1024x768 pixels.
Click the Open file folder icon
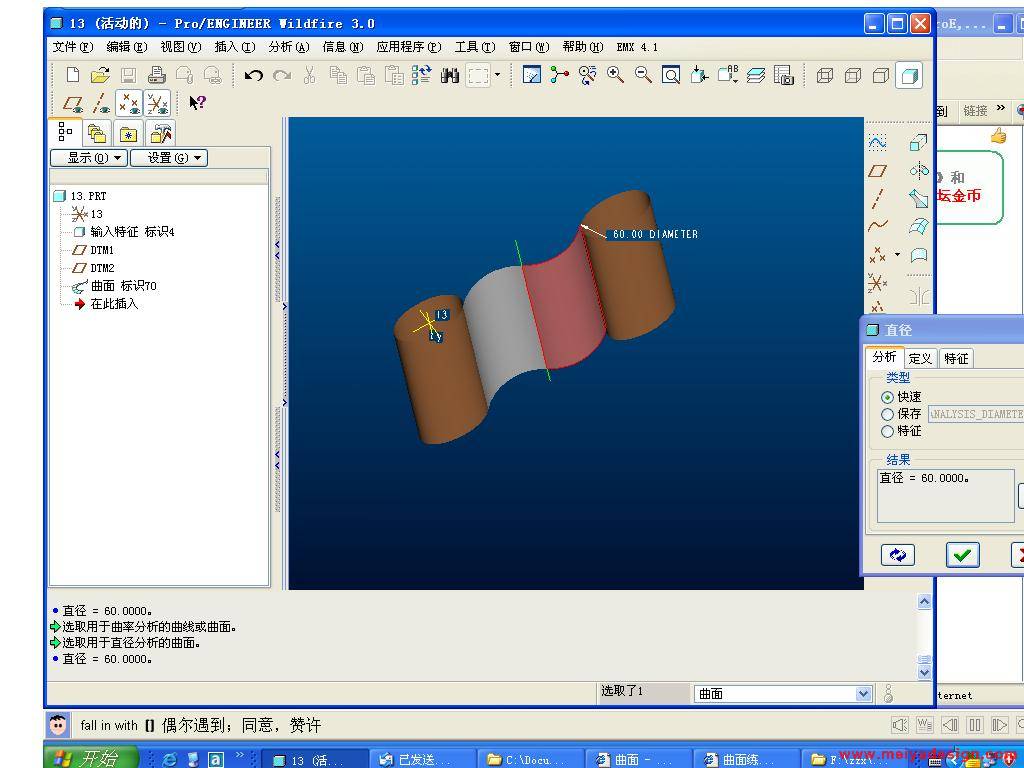click(x=100, y=75)
